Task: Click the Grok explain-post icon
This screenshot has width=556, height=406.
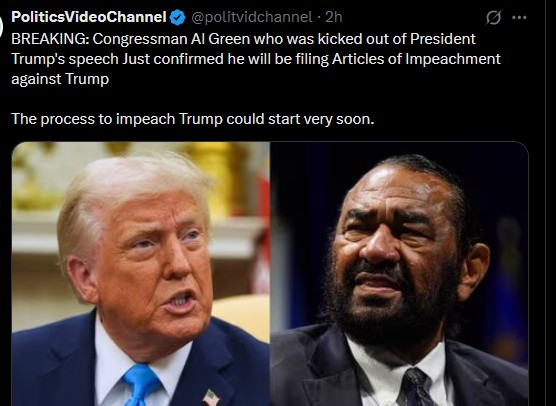Action: pyautogui.click(x=494, y=17)
